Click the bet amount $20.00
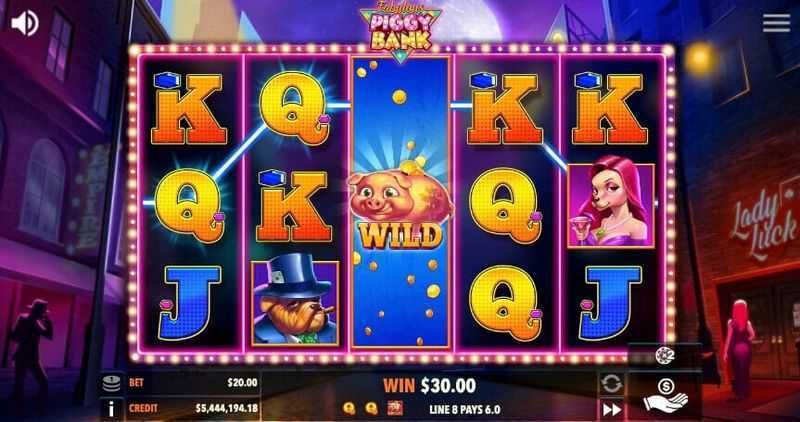The width and height of the screenshot is (800, 422). coord(242,382)
